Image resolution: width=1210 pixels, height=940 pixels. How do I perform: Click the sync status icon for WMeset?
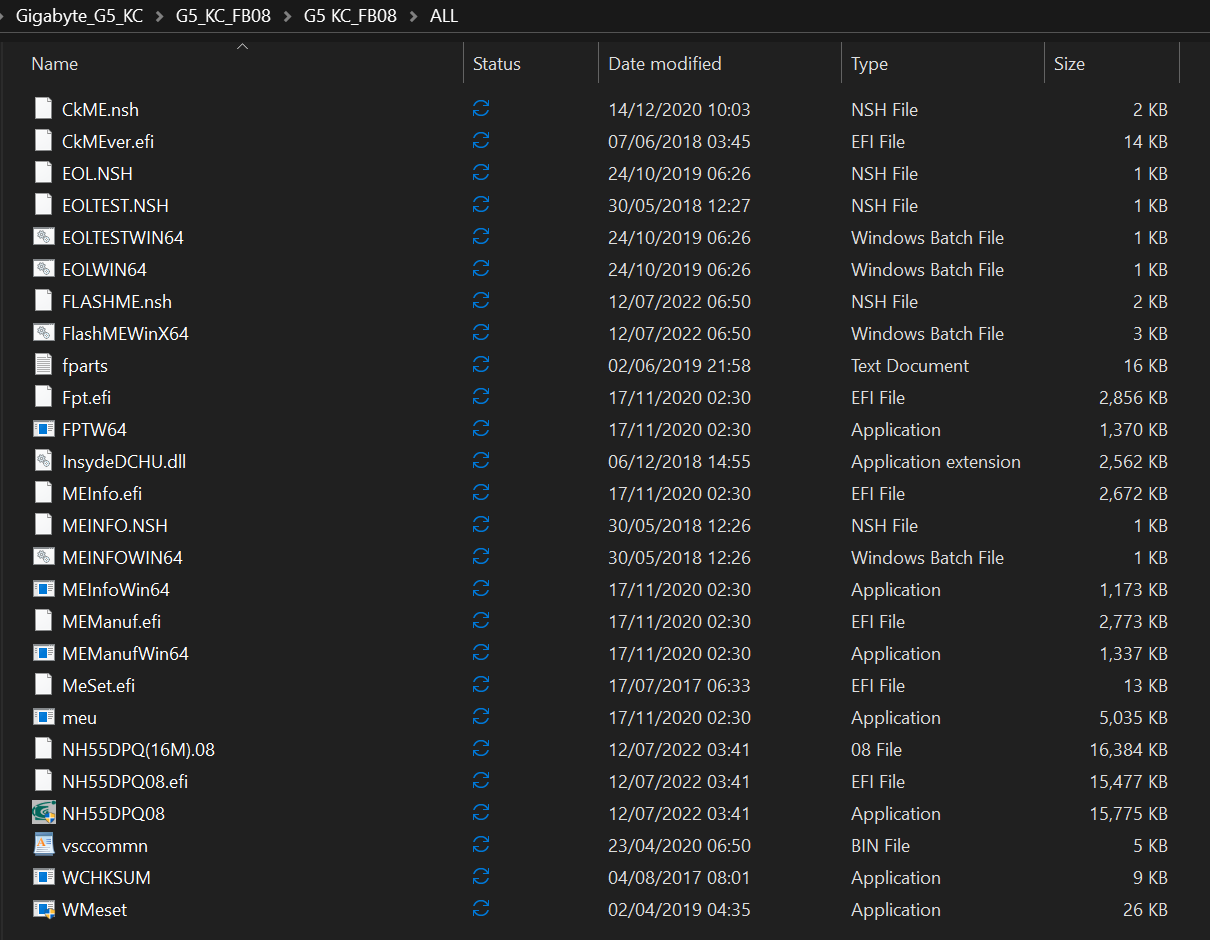tap(481, 909)
